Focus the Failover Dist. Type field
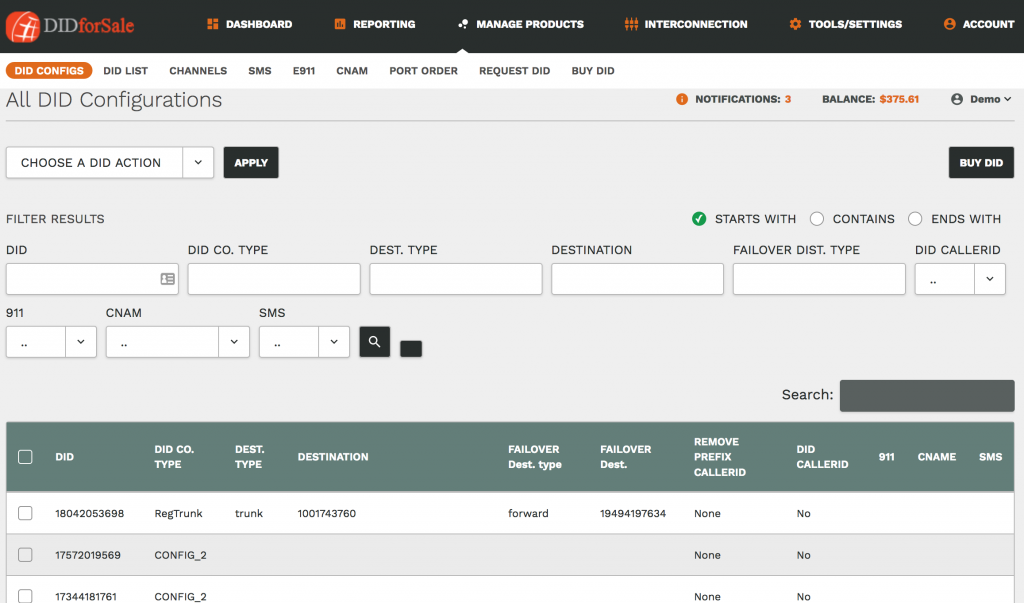This screenshot has width=1024, height=603. tap(819, 279)
